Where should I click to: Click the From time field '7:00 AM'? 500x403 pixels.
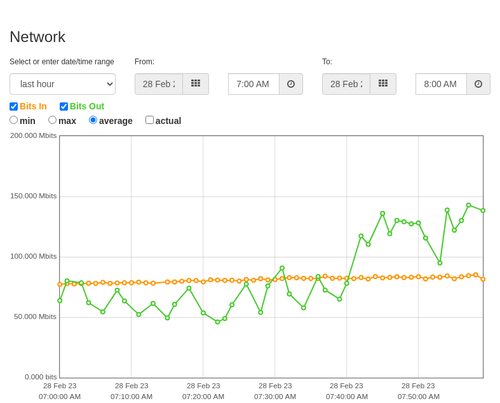(254, 84)
